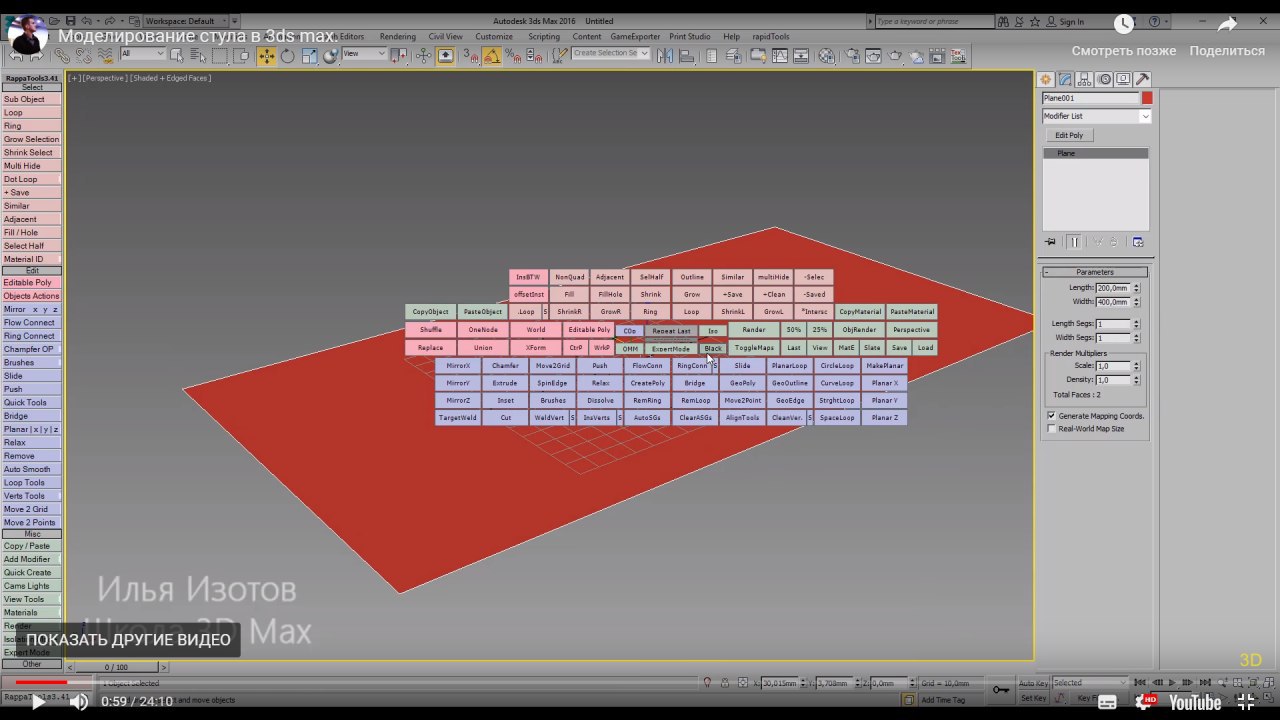
Task: Click the Select Object tool icon
Action: 175,56
